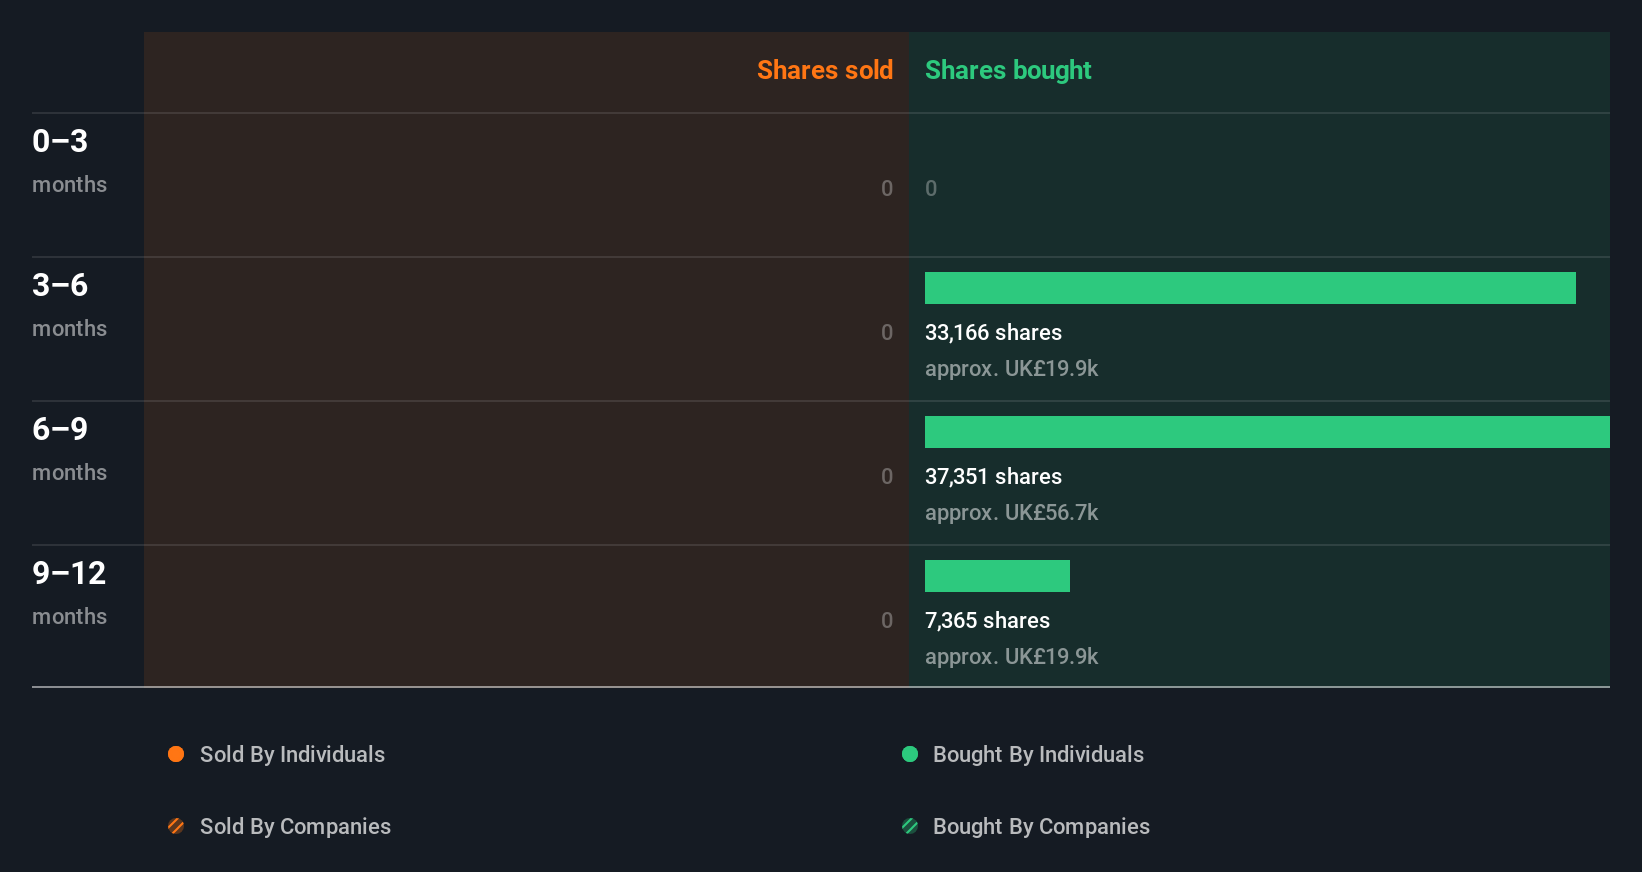Image resolution: width=1642 pixels, height=872 pixels.
Task: Select the Bought By Individuals legend label
Action: pyautogui.click(x=1038, y=755)
